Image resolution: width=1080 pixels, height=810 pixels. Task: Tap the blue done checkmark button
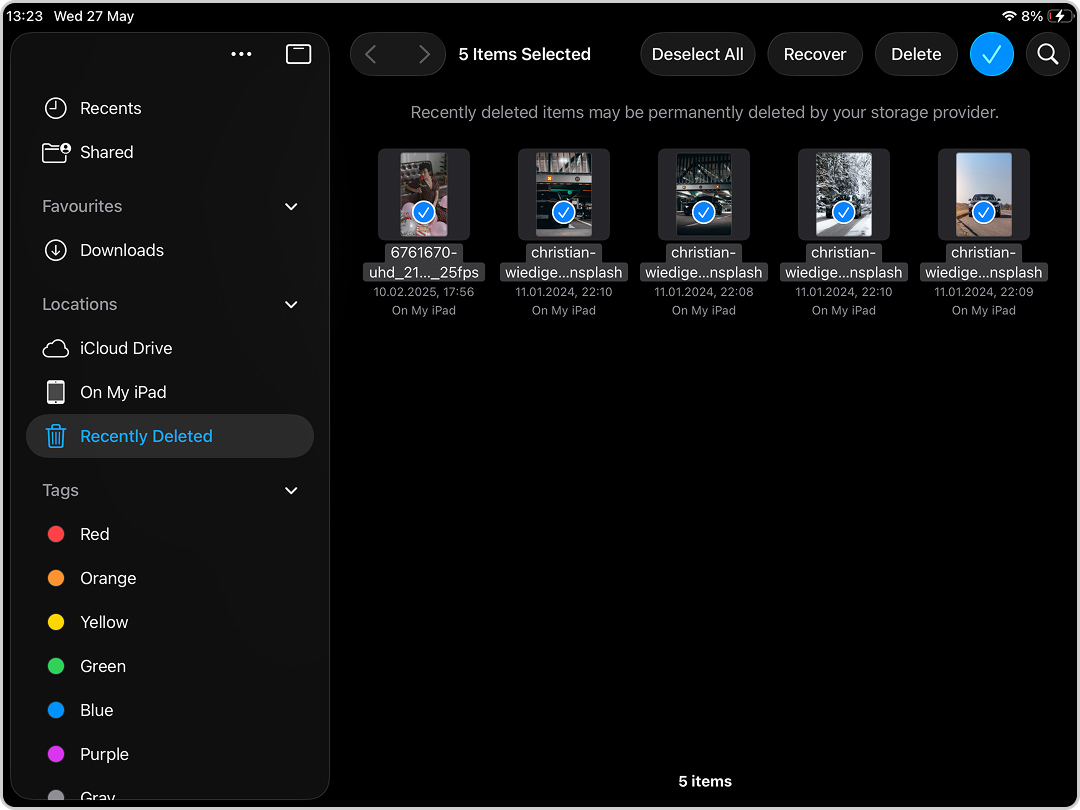(991, 54)
